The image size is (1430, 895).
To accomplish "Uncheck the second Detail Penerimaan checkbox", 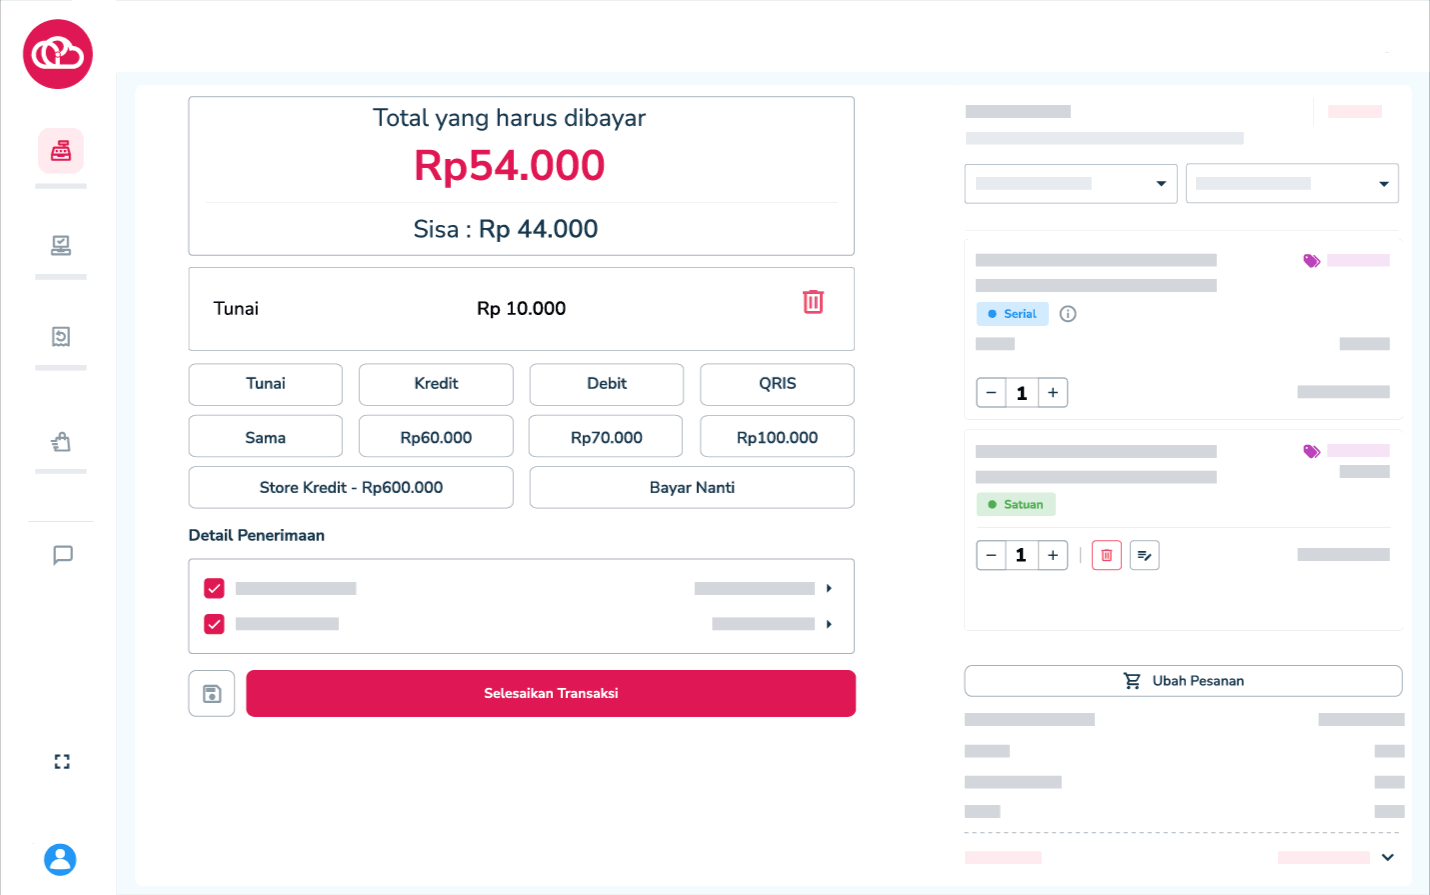I will tap(214, 624).
